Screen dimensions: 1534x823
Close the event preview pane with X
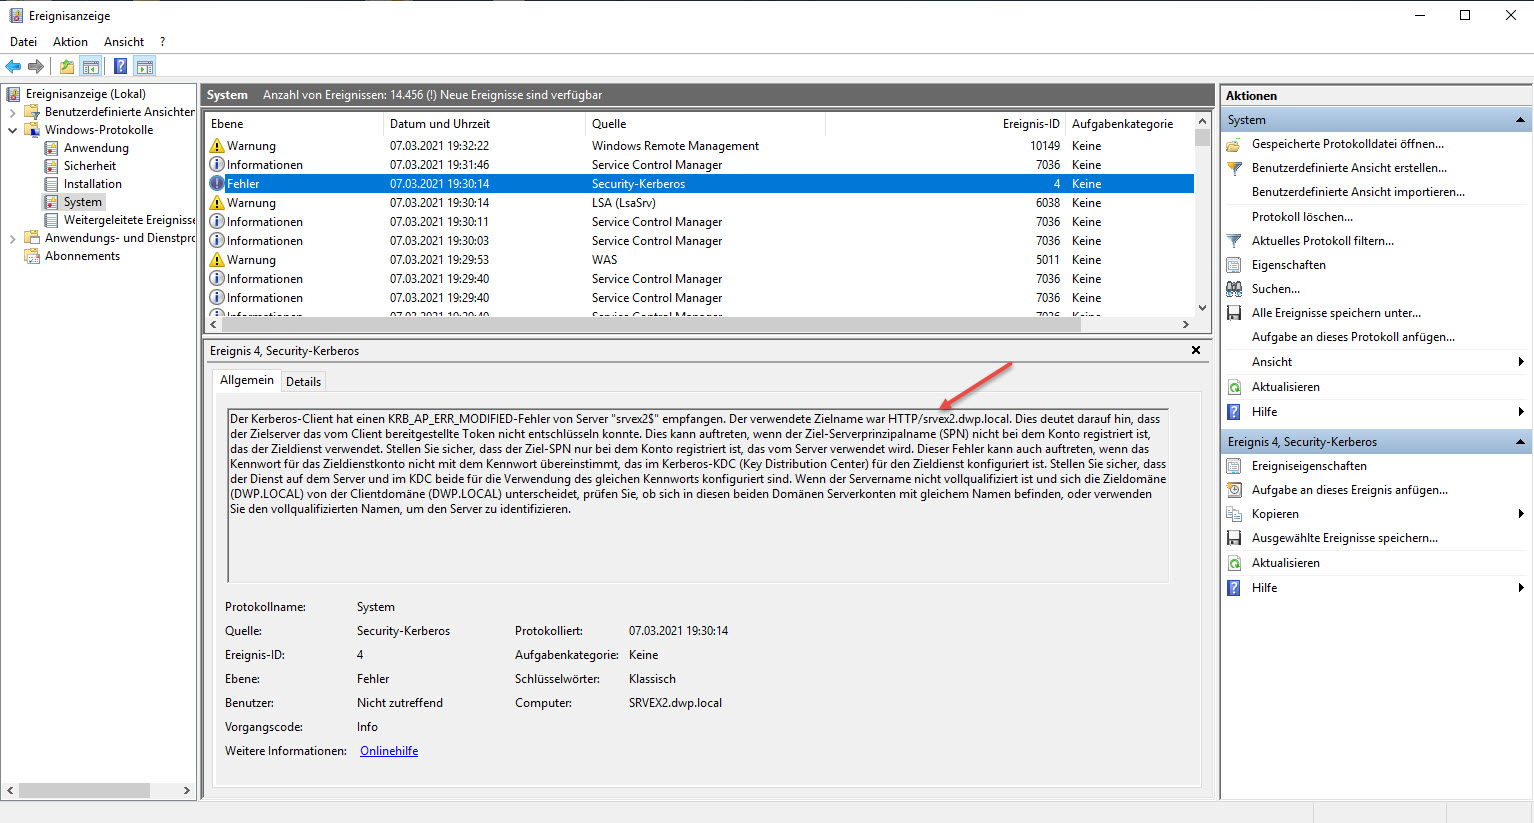(x=1195, y=350)
